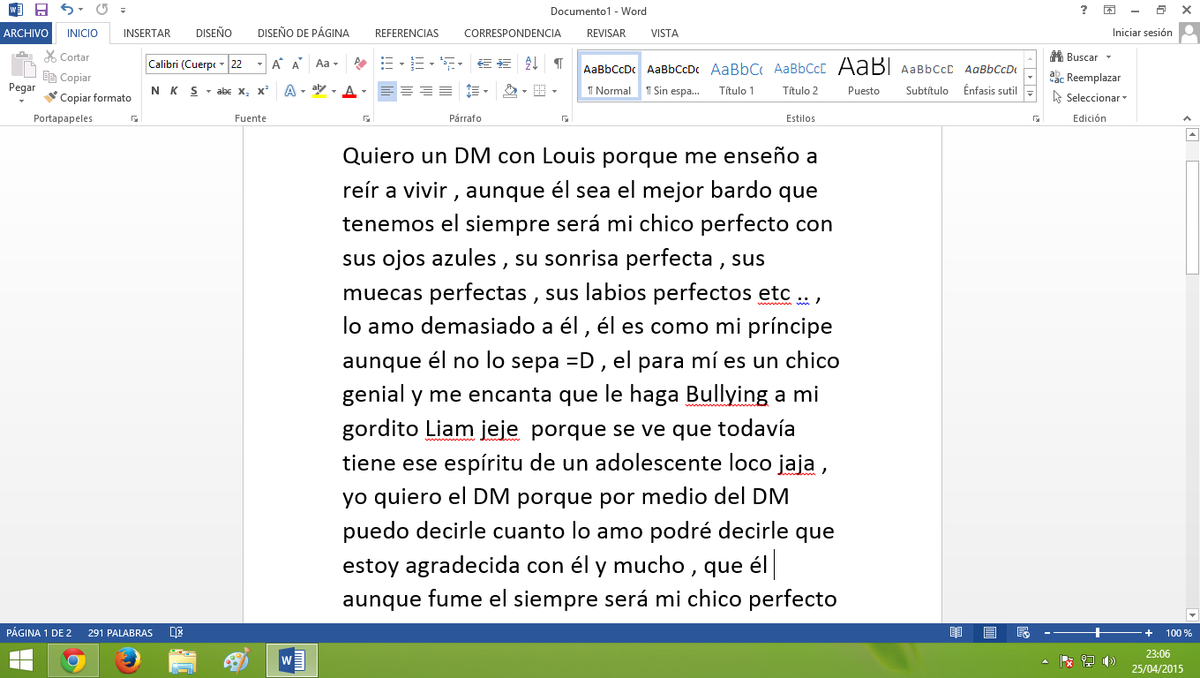Switch to the INSERTAR tab
This screenshot has height=678, width=1200.
click(x=147, y=33)
